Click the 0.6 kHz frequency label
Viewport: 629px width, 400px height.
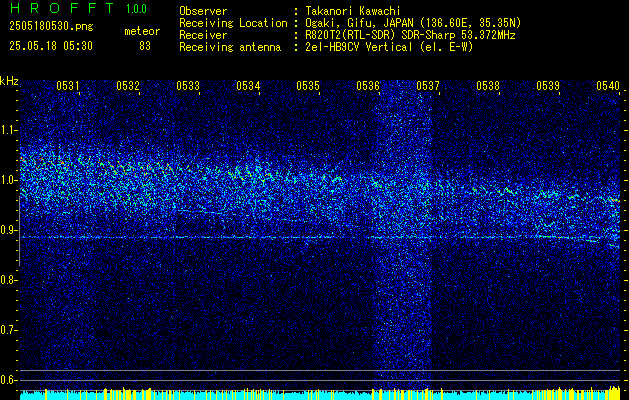tap(9, 380)
